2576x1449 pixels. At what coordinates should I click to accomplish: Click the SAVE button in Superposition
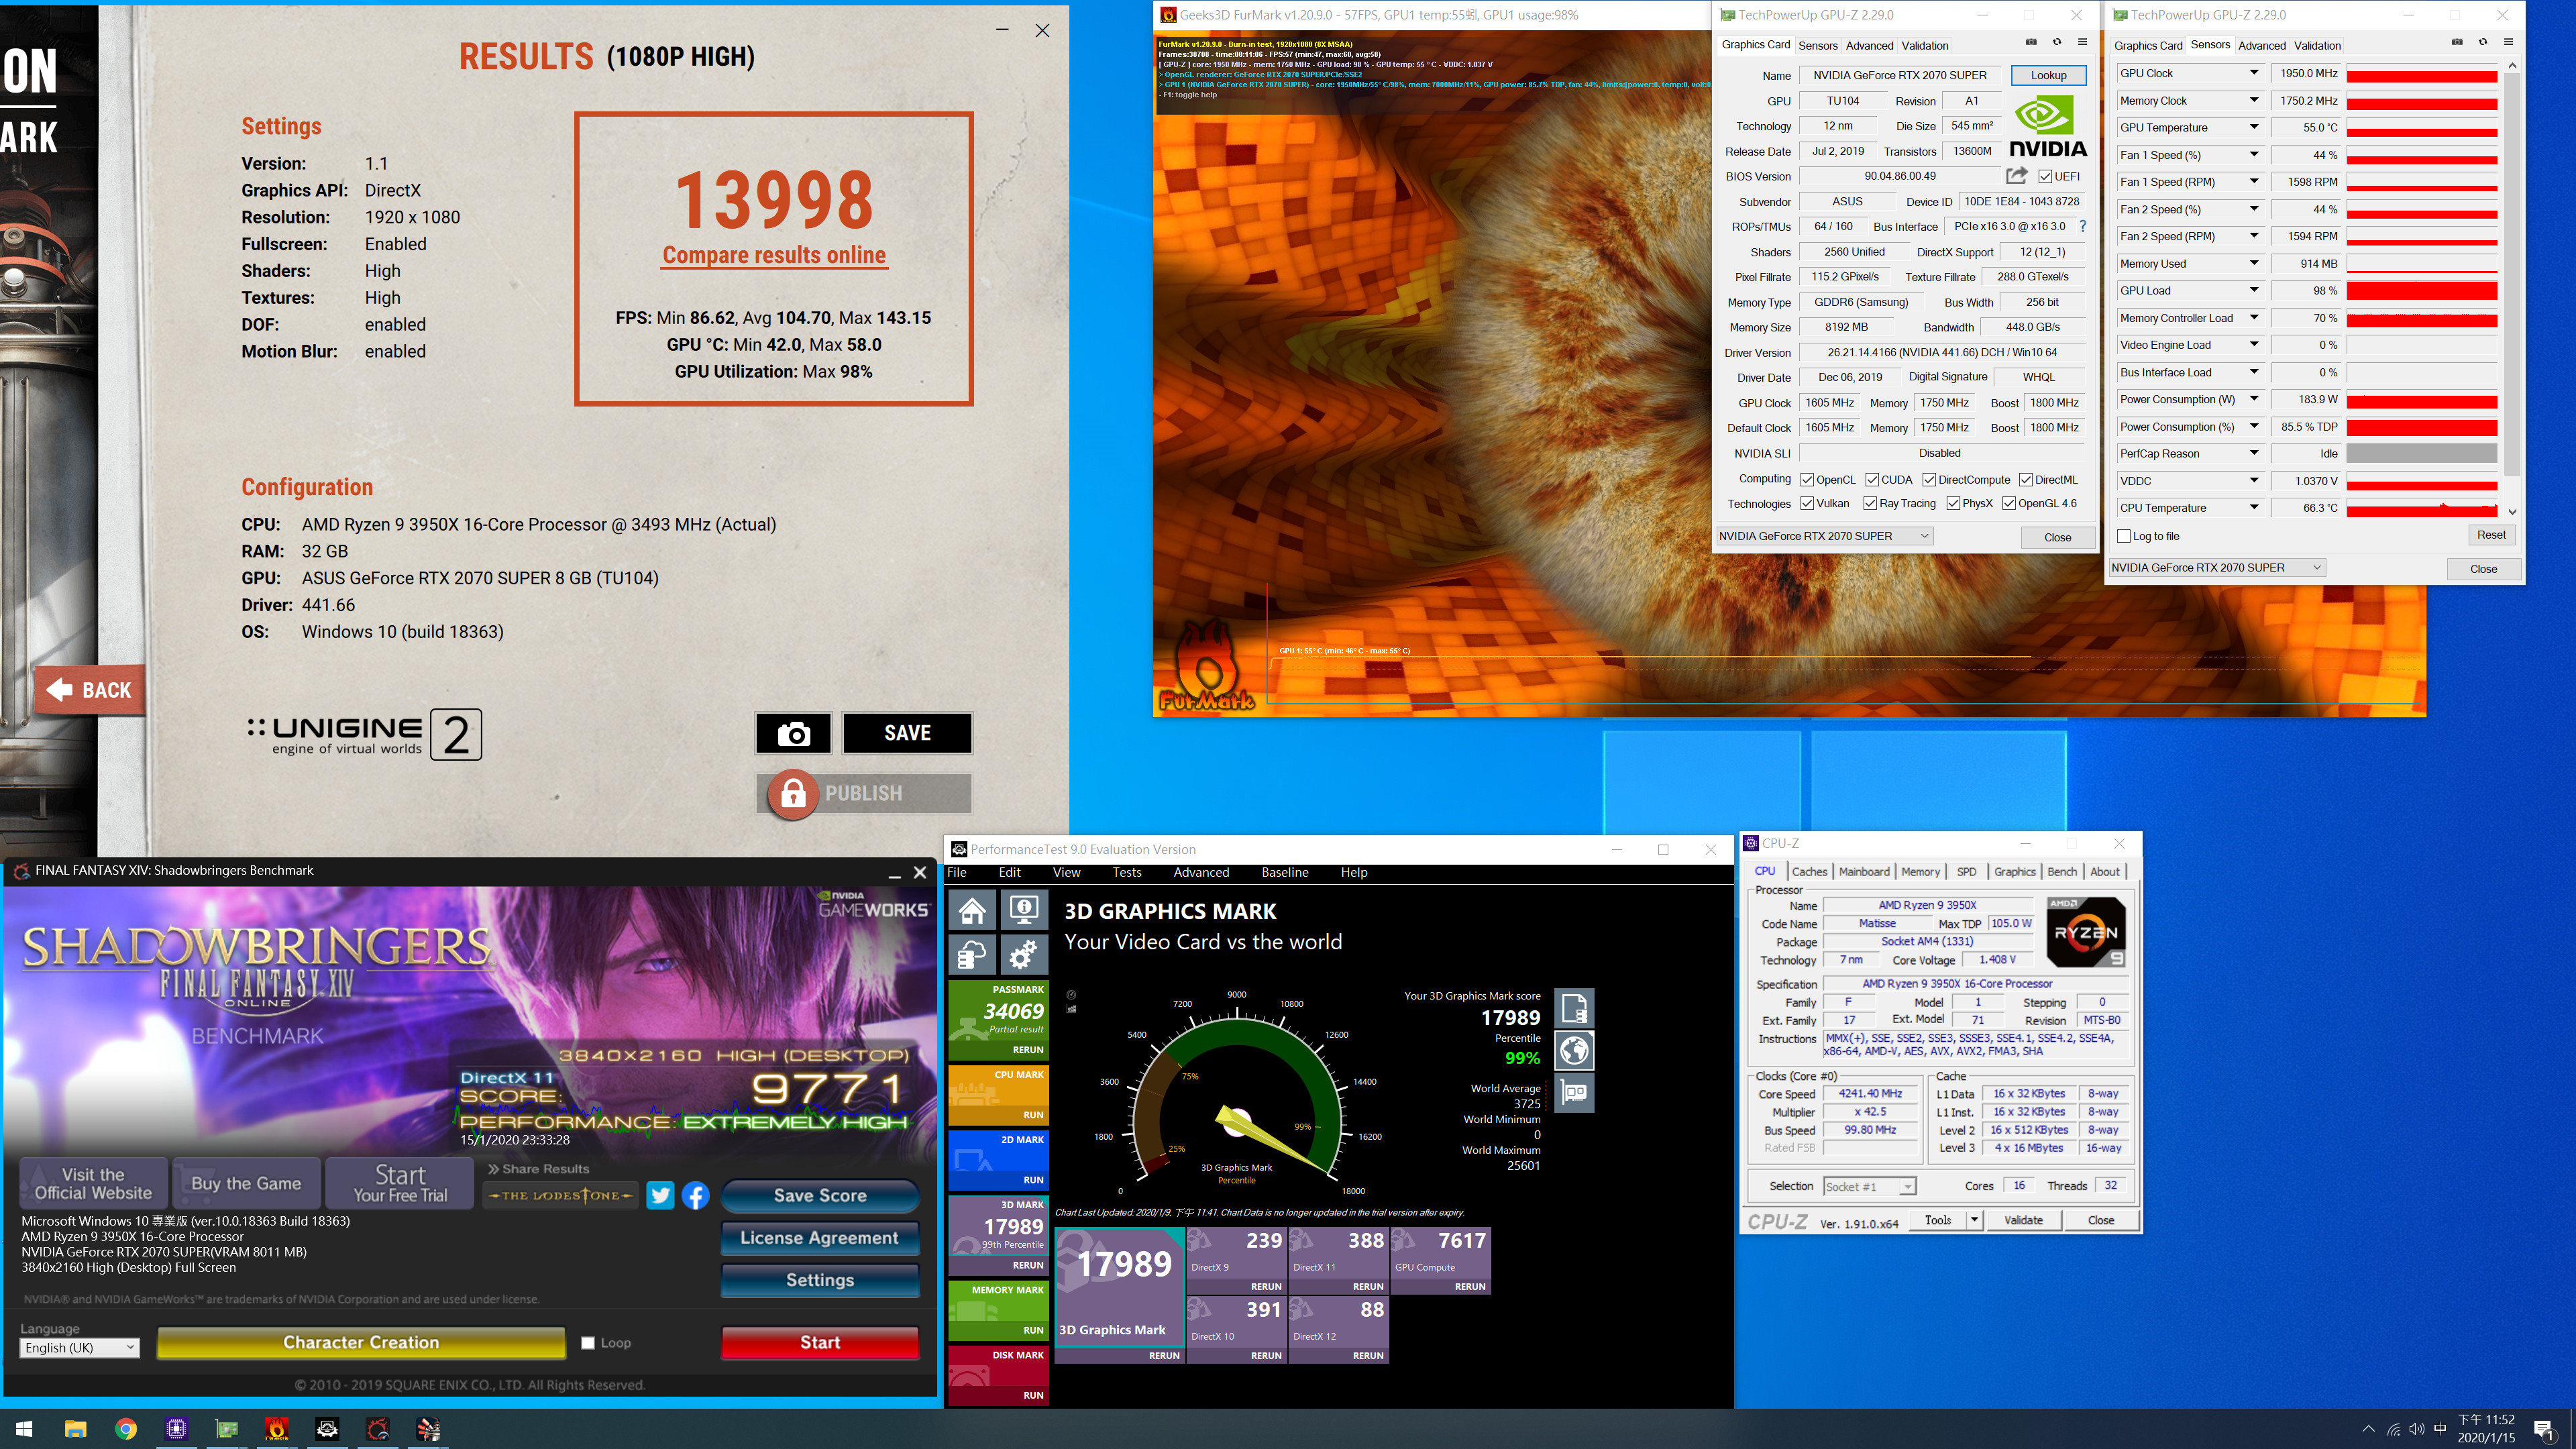coord(907,733)
